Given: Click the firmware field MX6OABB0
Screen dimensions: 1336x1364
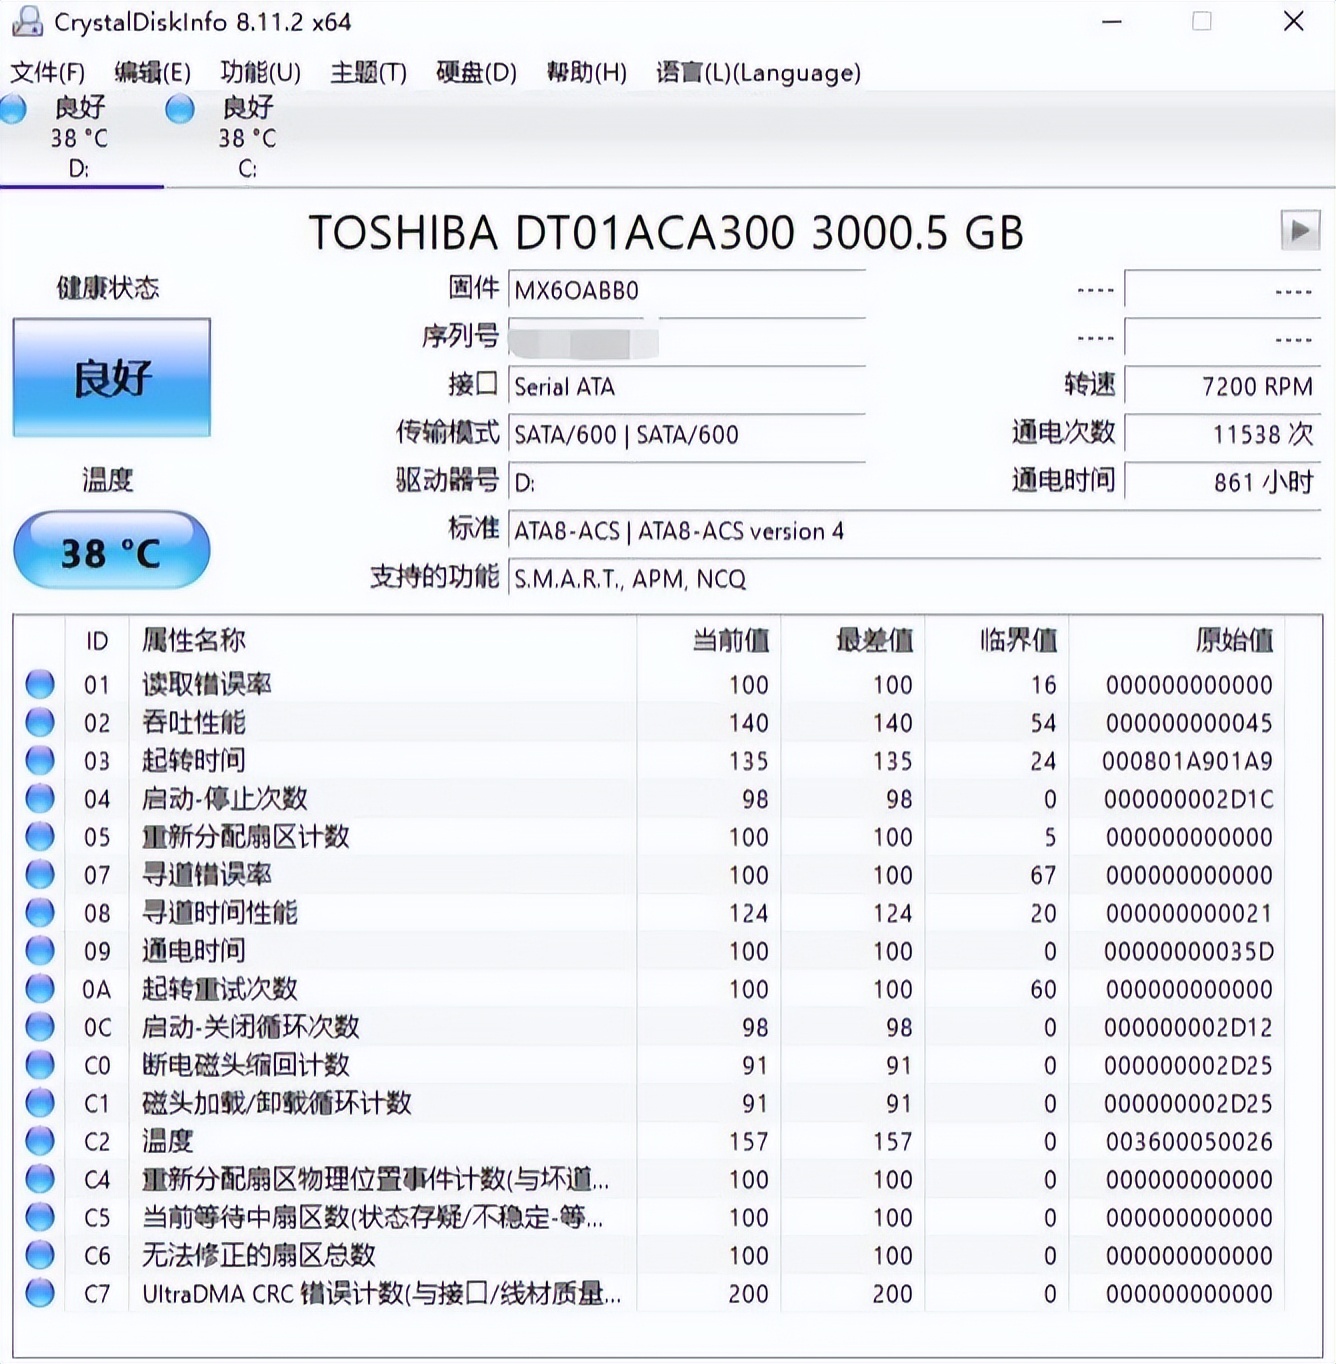Looking at the screenshot, I should [x=686, y=291].
